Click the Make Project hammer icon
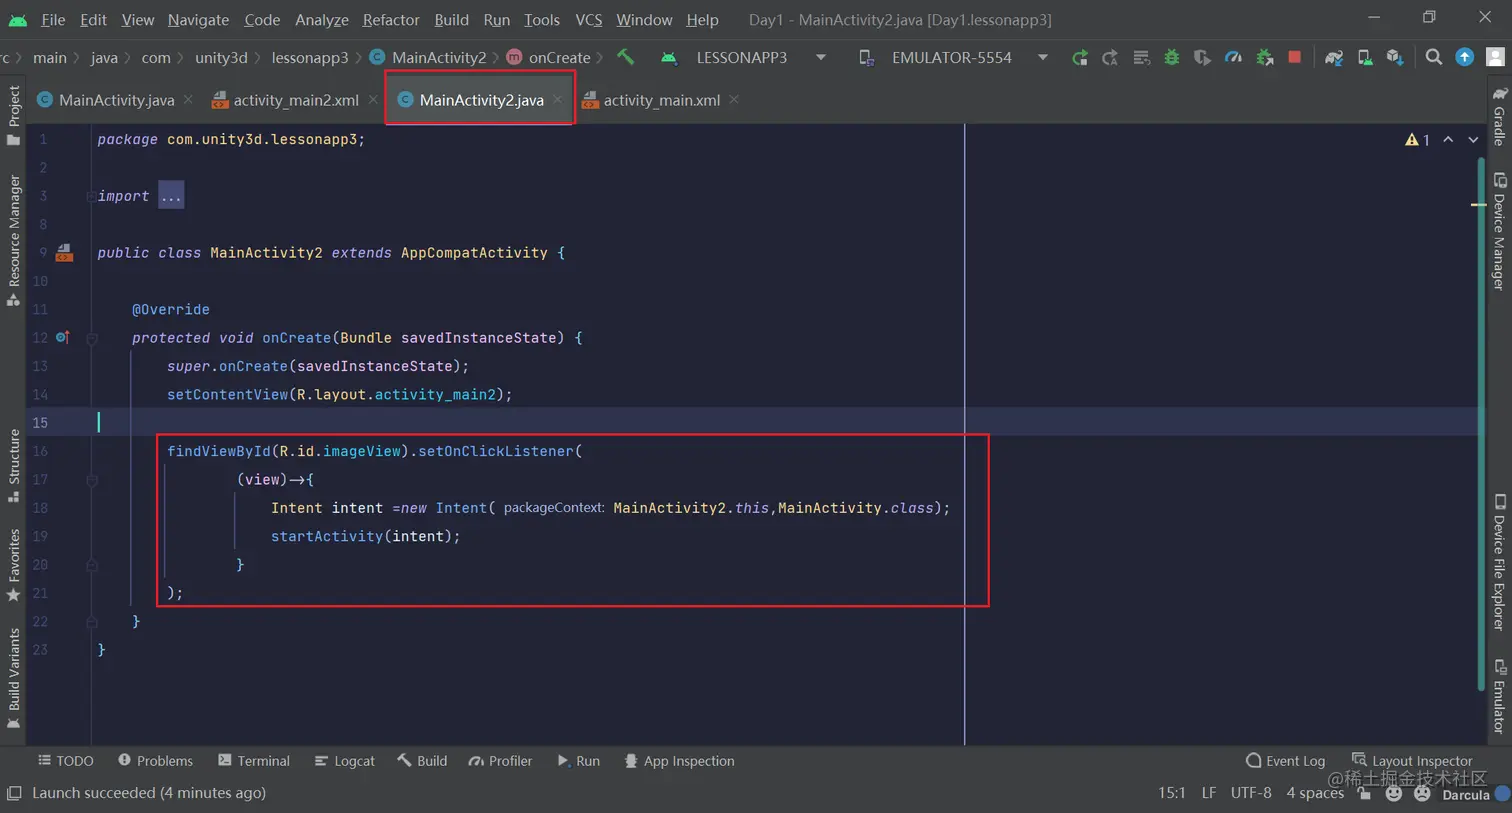 tap(625, 57)
